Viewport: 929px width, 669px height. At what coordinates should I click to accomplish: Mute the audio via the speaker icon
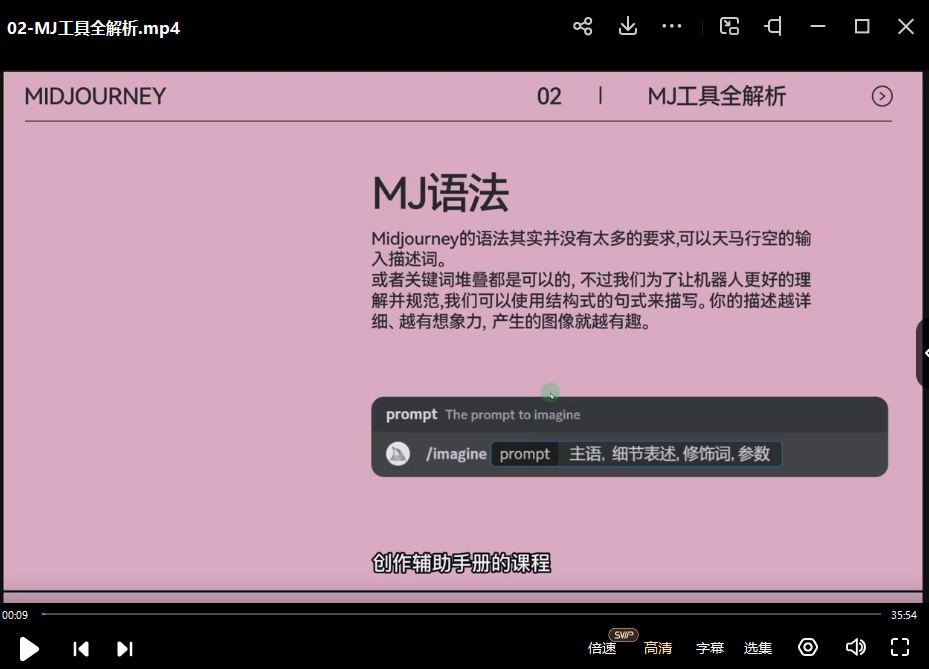pyautogui.click(x=854, y=647)
